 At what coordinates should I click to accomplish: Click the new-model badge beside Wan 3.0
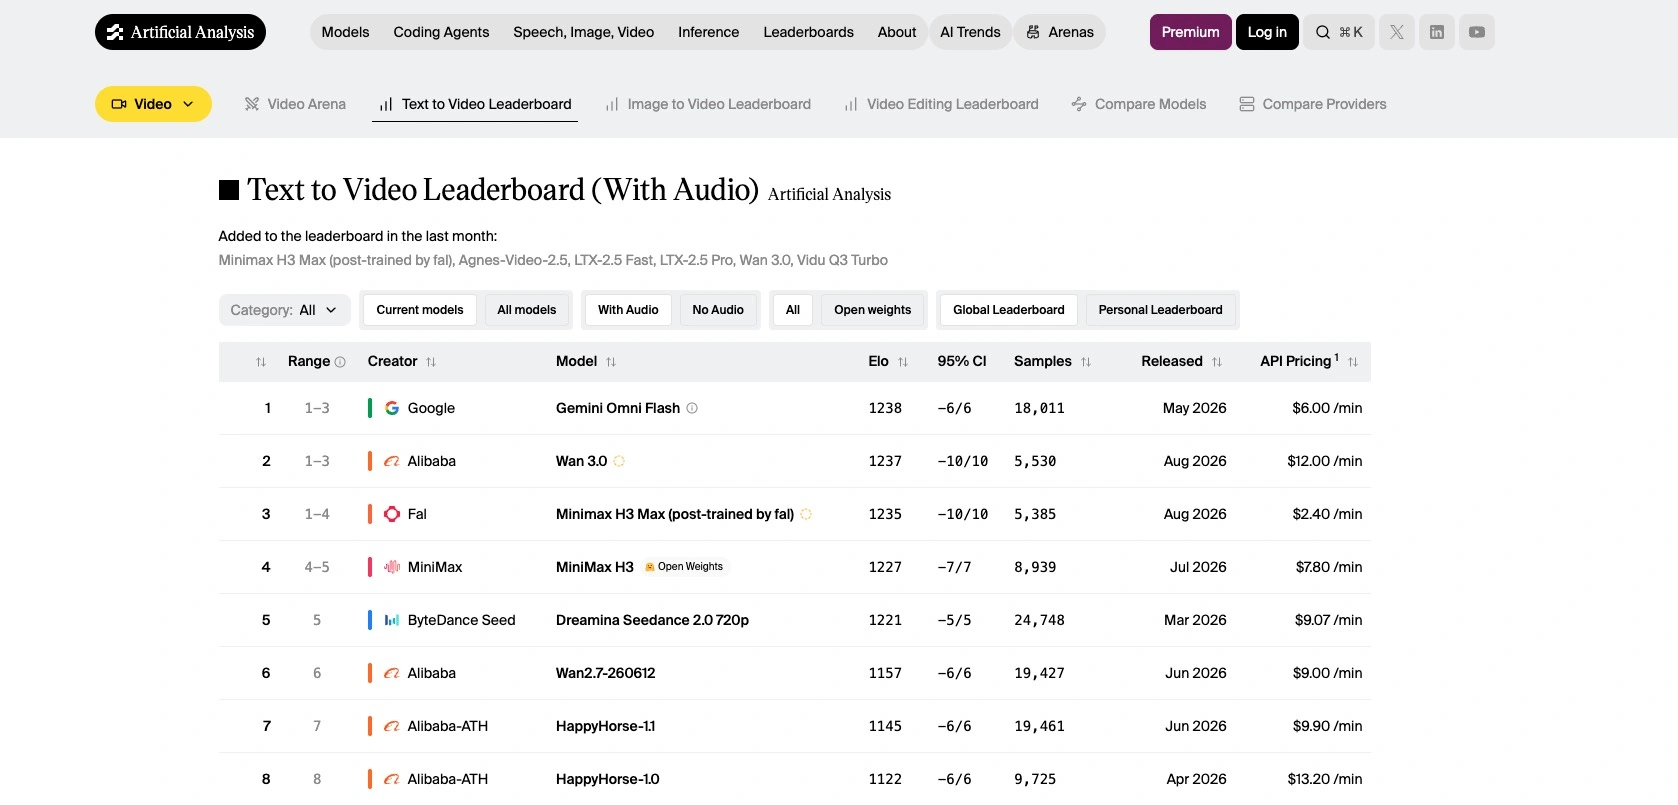click(x=619, y=461)
